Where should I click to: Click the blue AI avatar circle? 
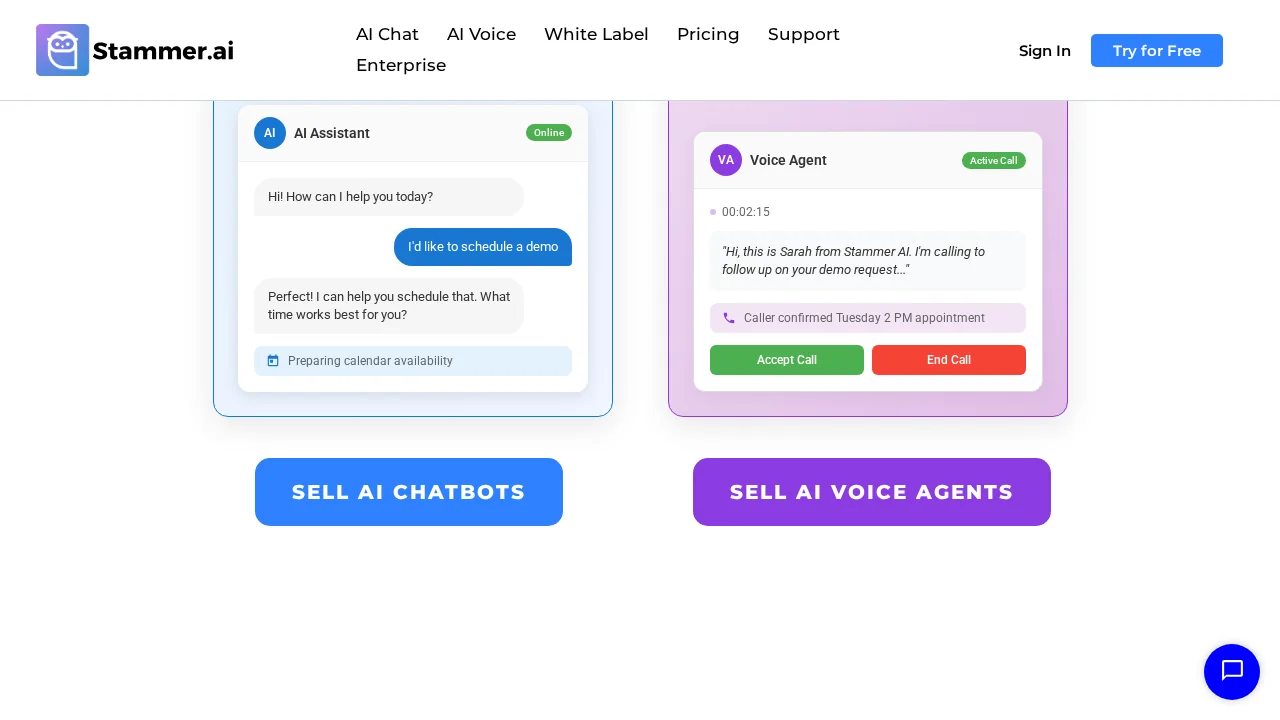click(270, 133)
